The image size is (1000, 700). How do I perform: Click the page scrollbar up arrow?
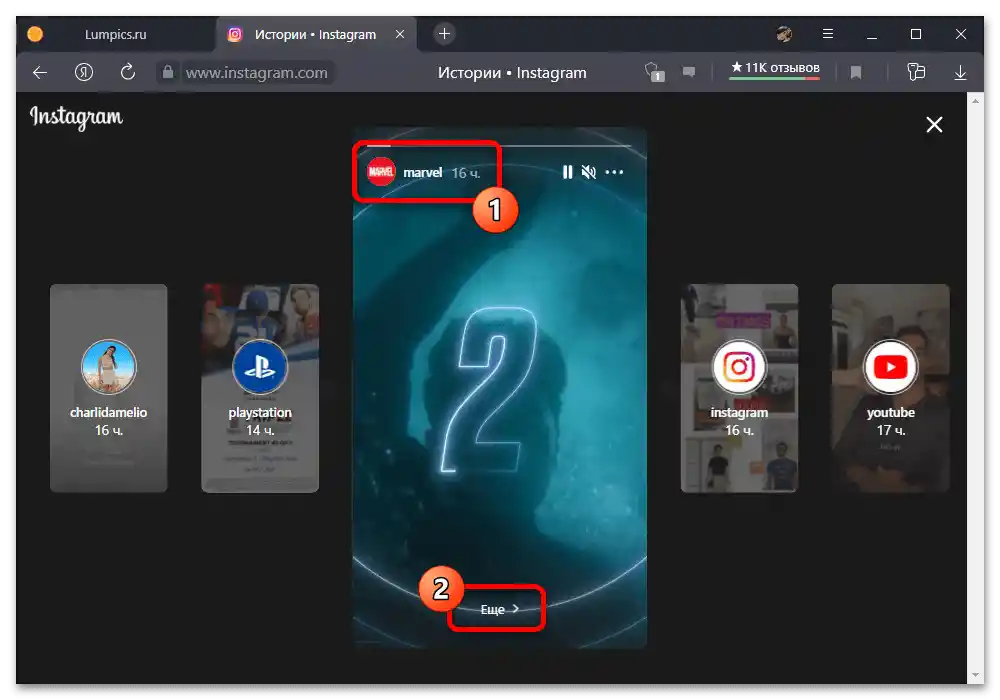974,101
